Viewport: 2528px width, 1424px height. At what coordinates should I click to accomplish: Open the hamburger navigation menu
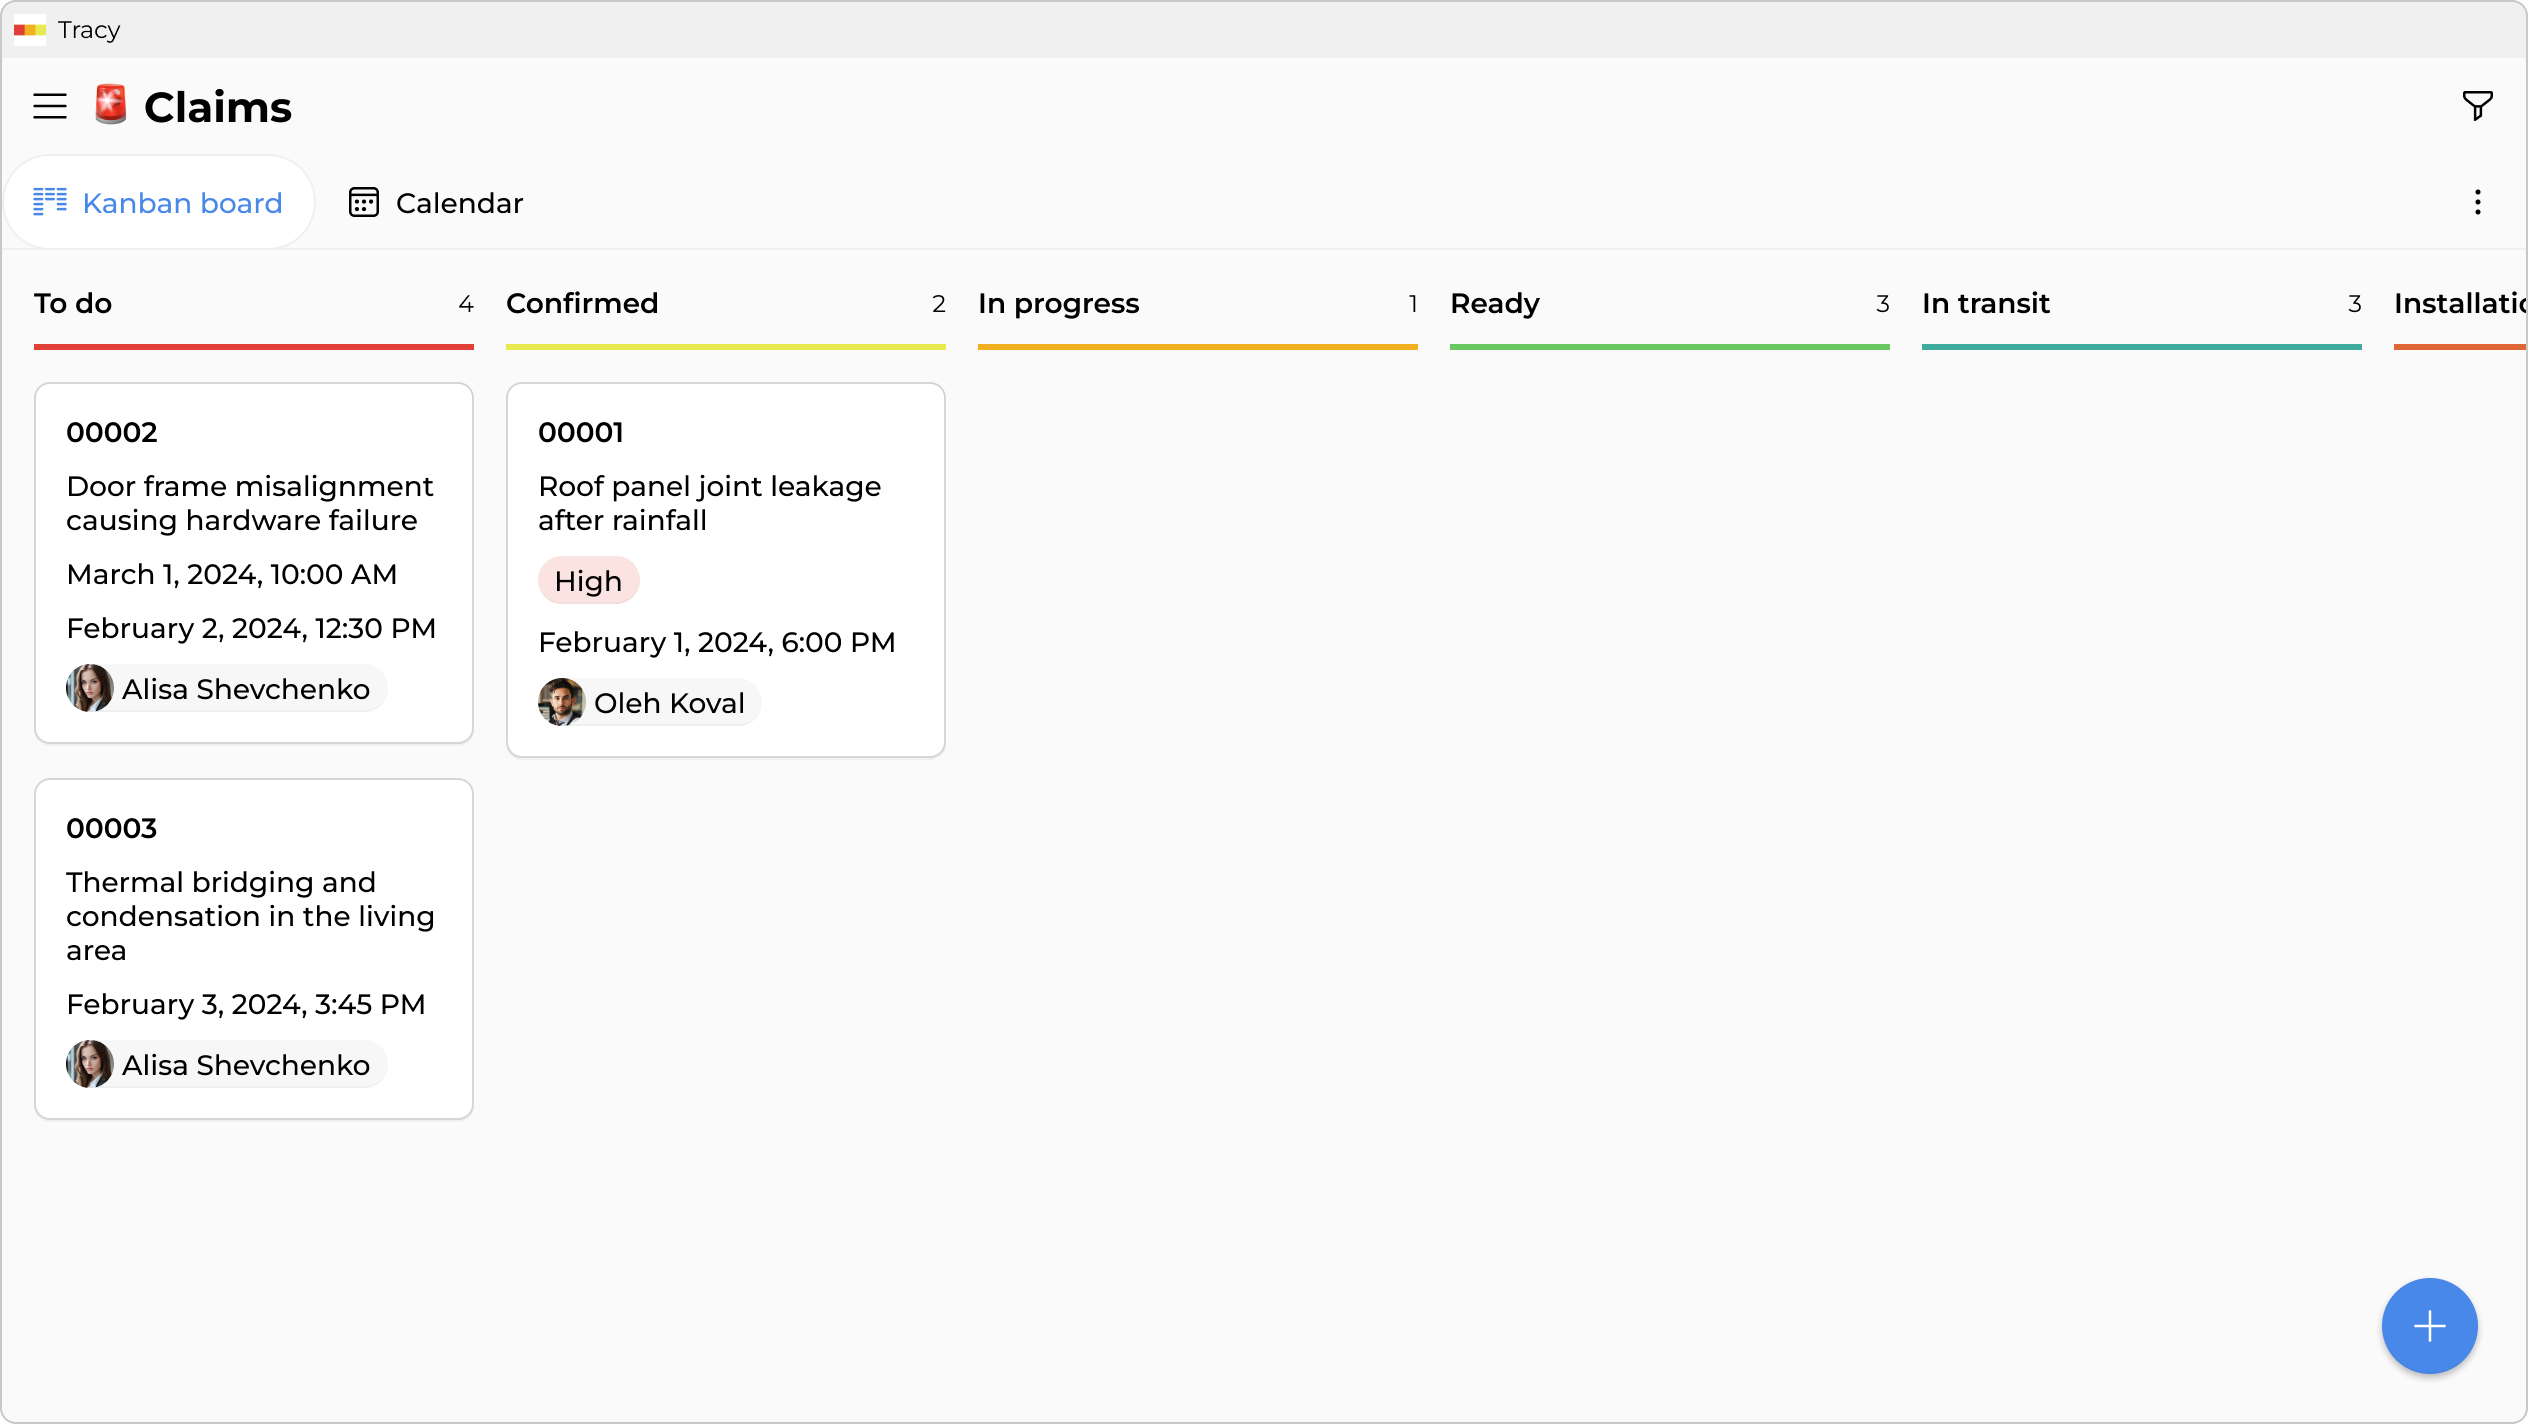point(50,106)
